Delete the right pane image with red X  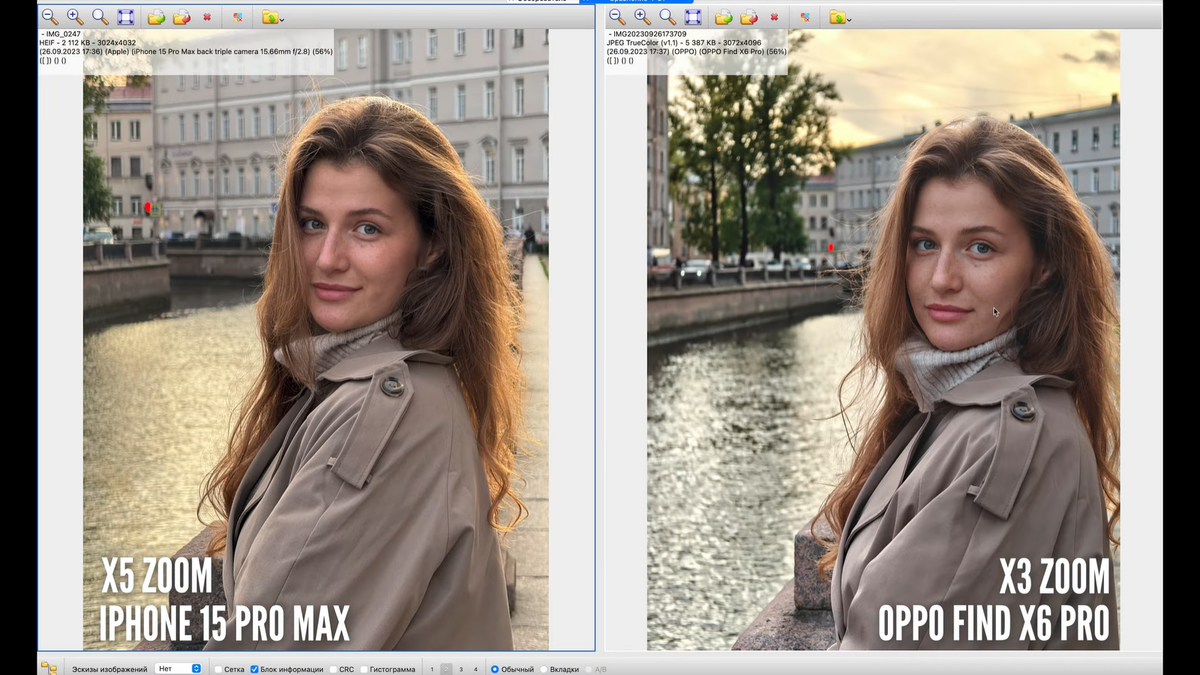pos(774,17)
